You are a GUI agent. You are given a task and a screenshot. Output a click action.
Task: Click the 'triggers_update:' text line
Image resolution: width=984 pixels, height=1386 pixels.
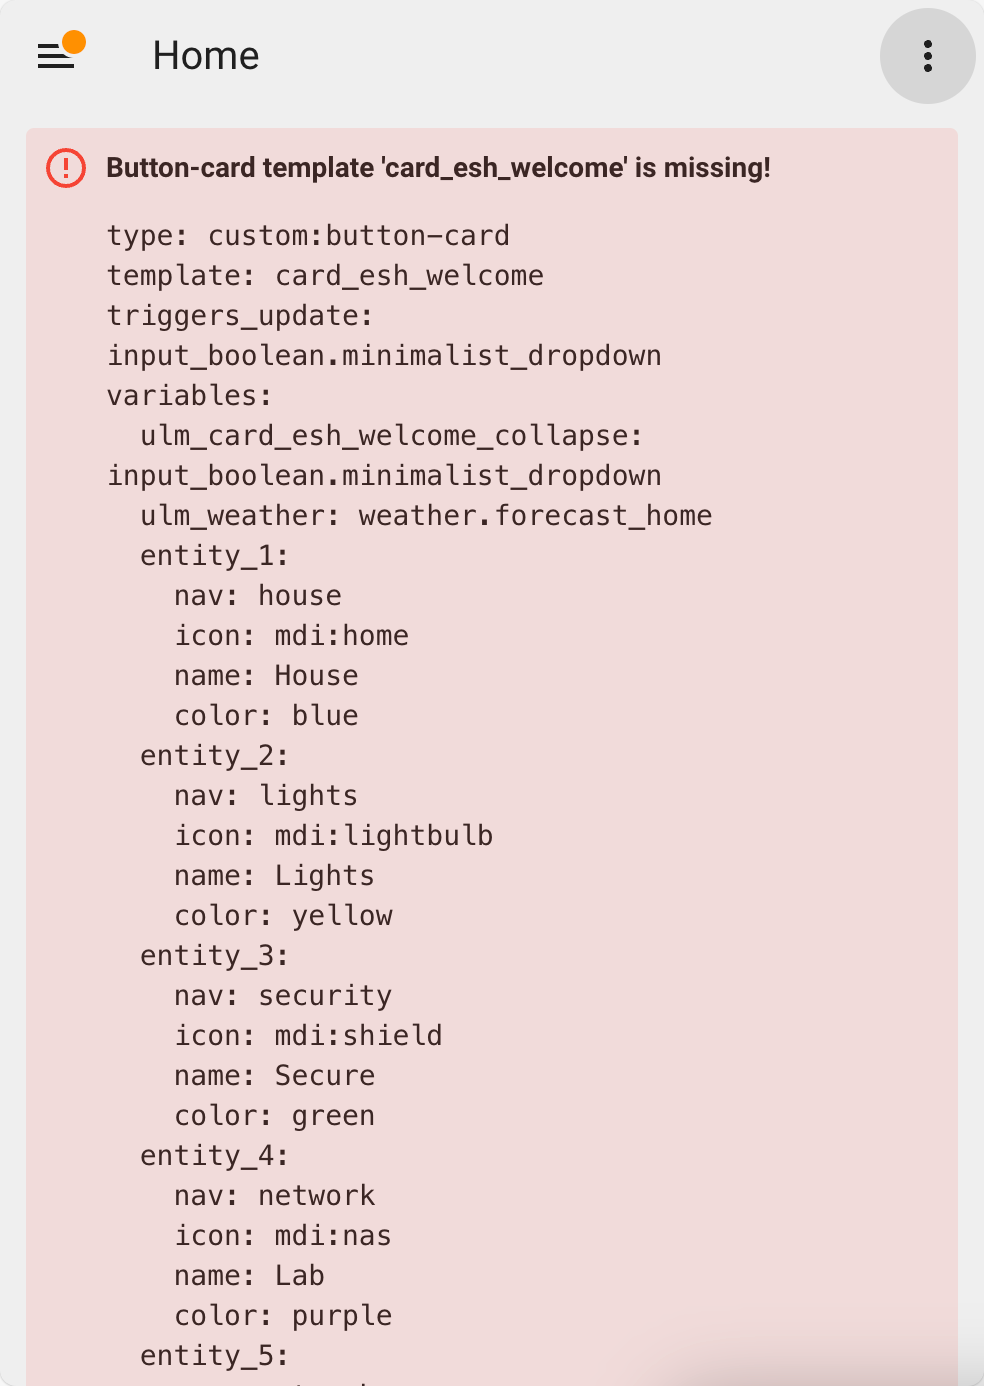pyautogui.click(x=240, y=316)
